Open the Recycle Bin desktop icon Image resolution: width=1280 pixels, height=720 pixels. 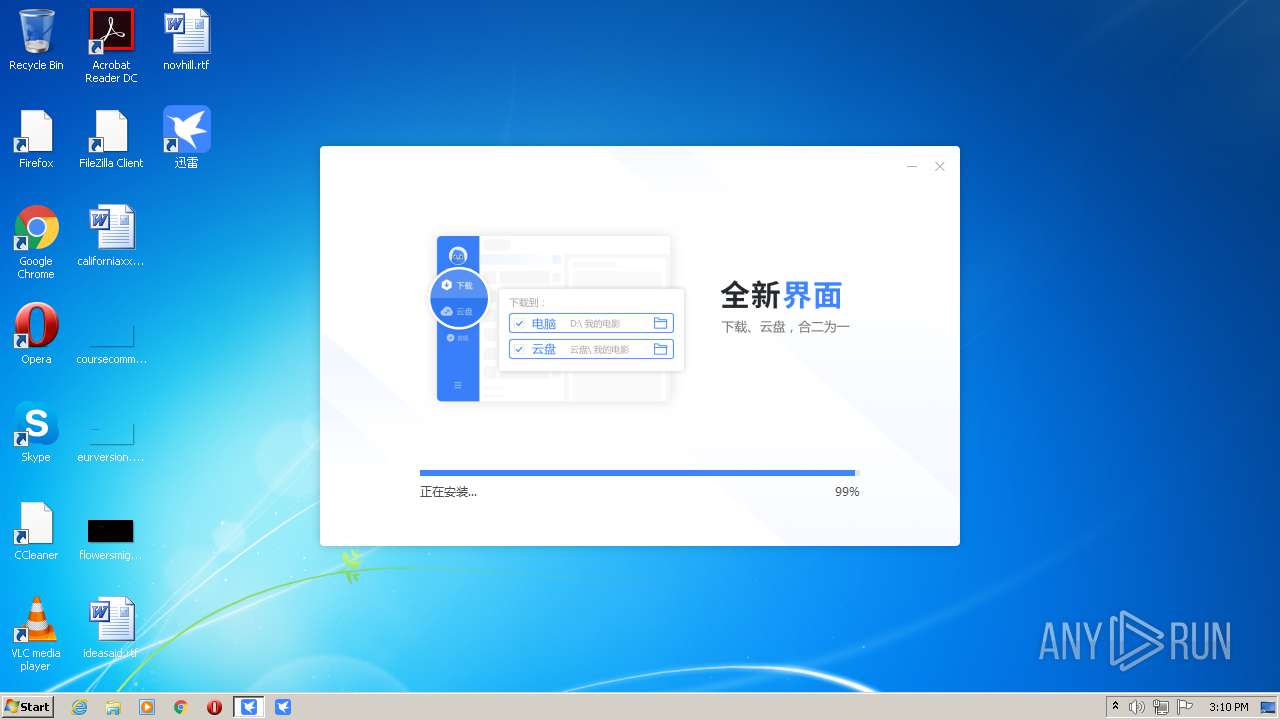click(36, 40)
